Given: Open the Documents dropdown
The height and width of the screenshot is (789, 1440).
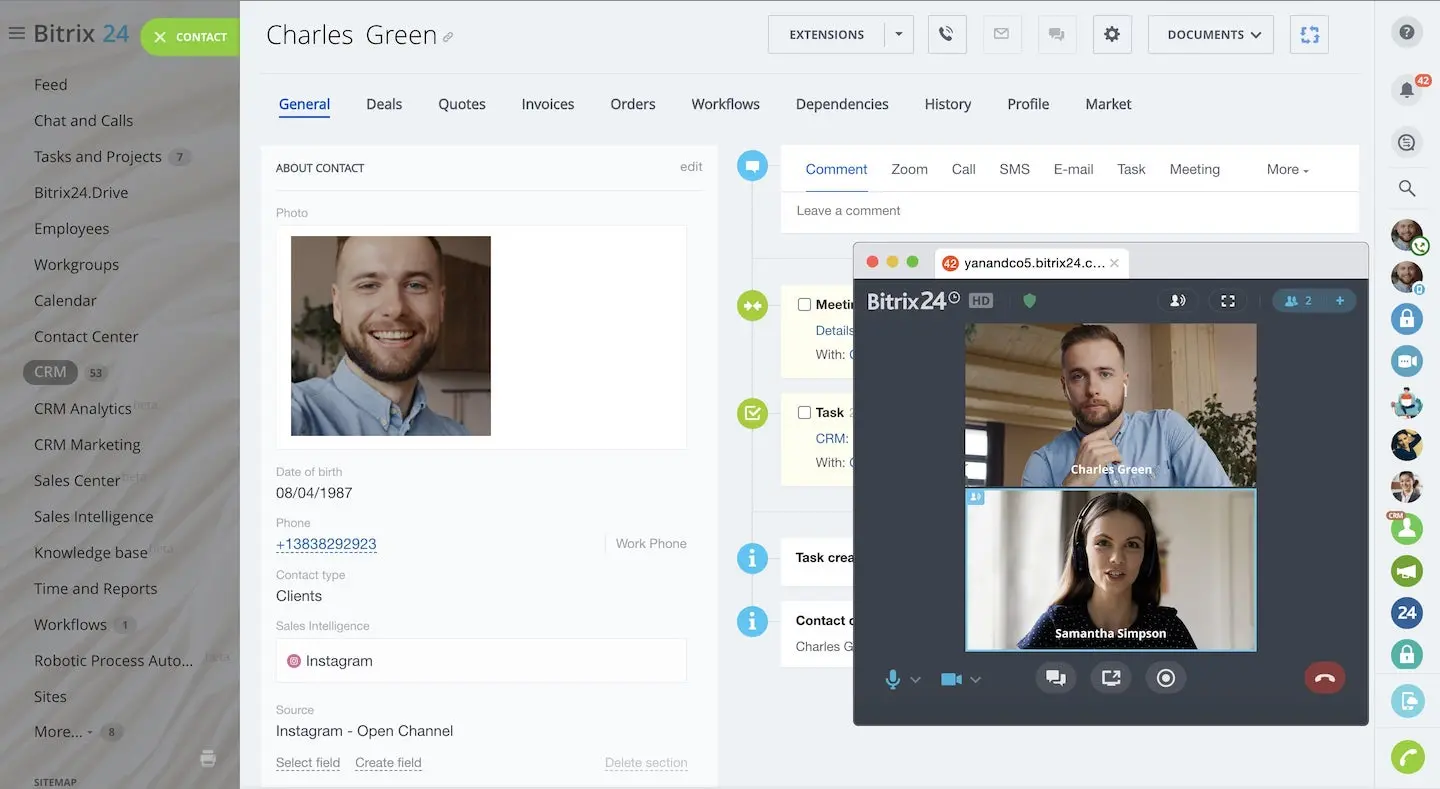Looking at the screenshot, I should click(x=1211, y=35).
